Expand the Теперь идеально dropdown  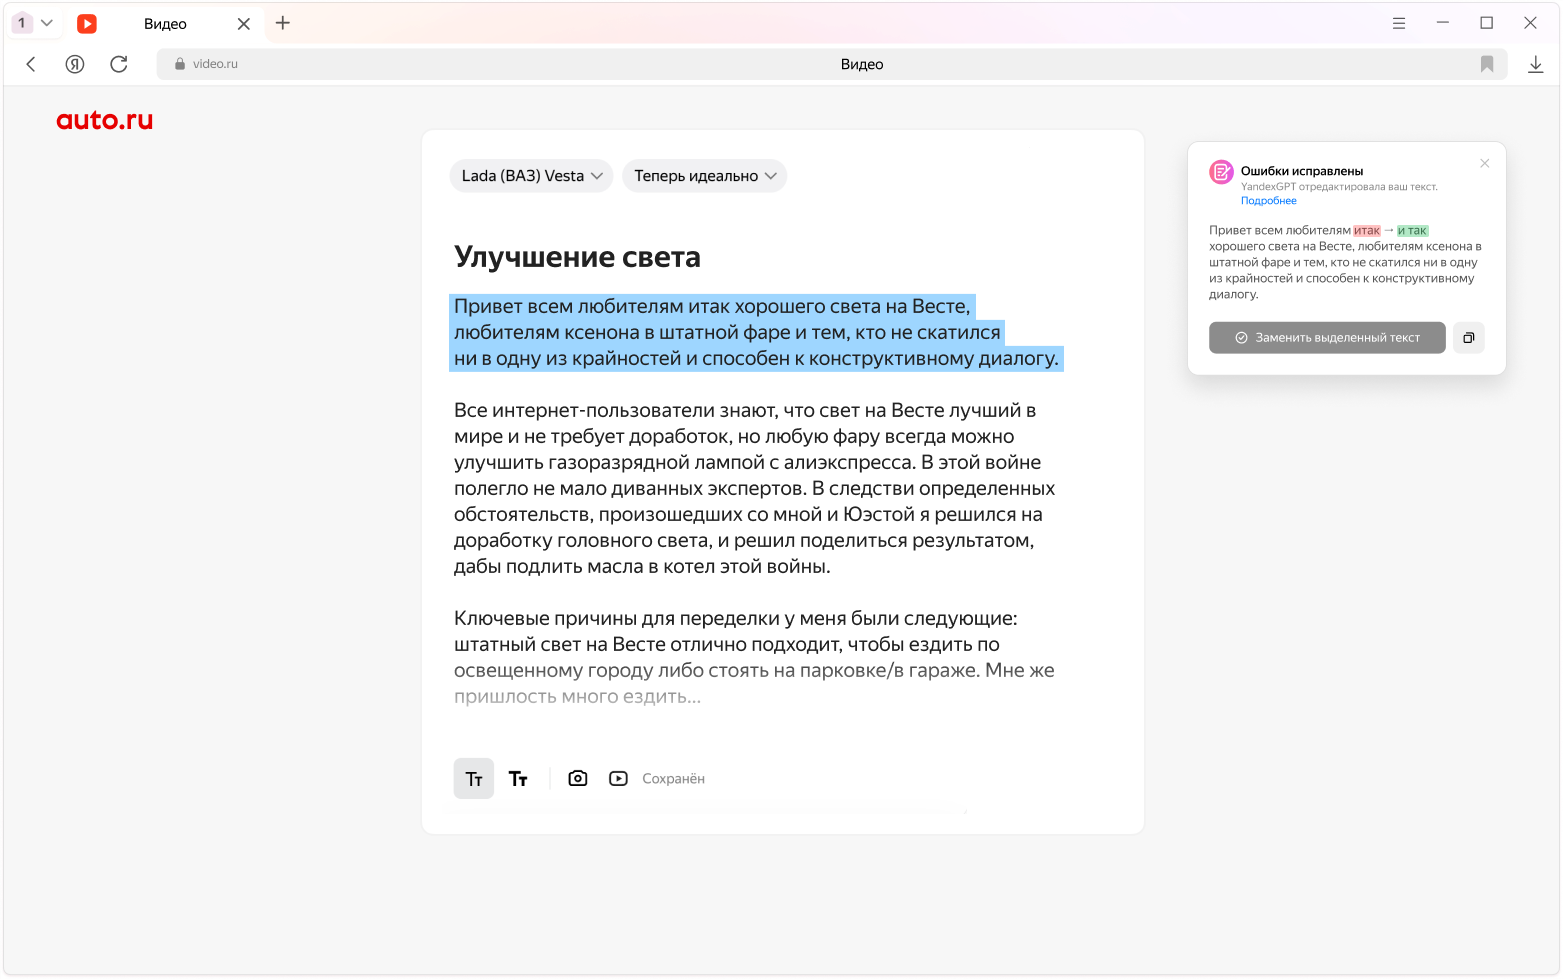pos(704,176)
